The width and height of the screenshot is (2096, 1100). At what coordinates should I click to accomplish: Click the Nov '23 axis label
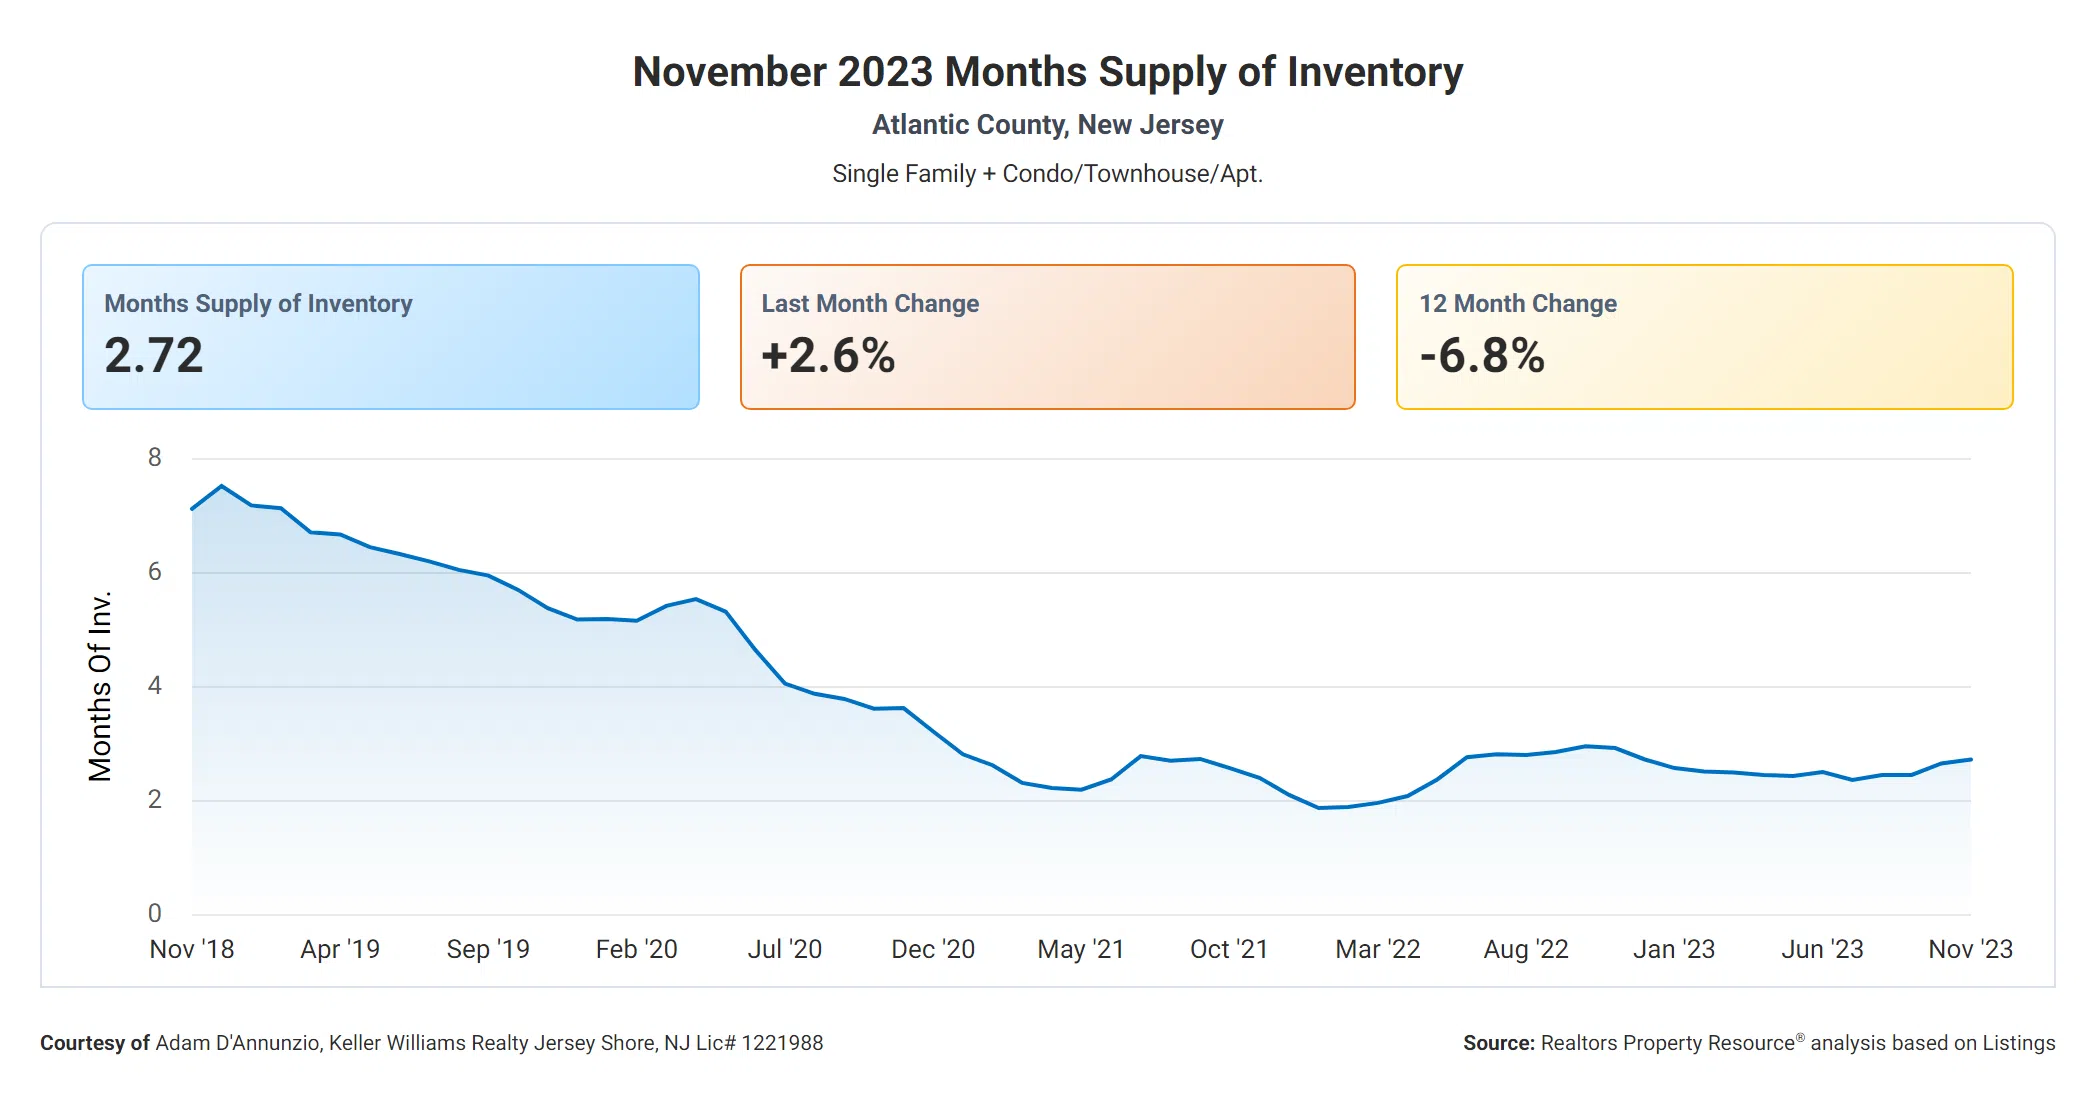(1970, 949)
